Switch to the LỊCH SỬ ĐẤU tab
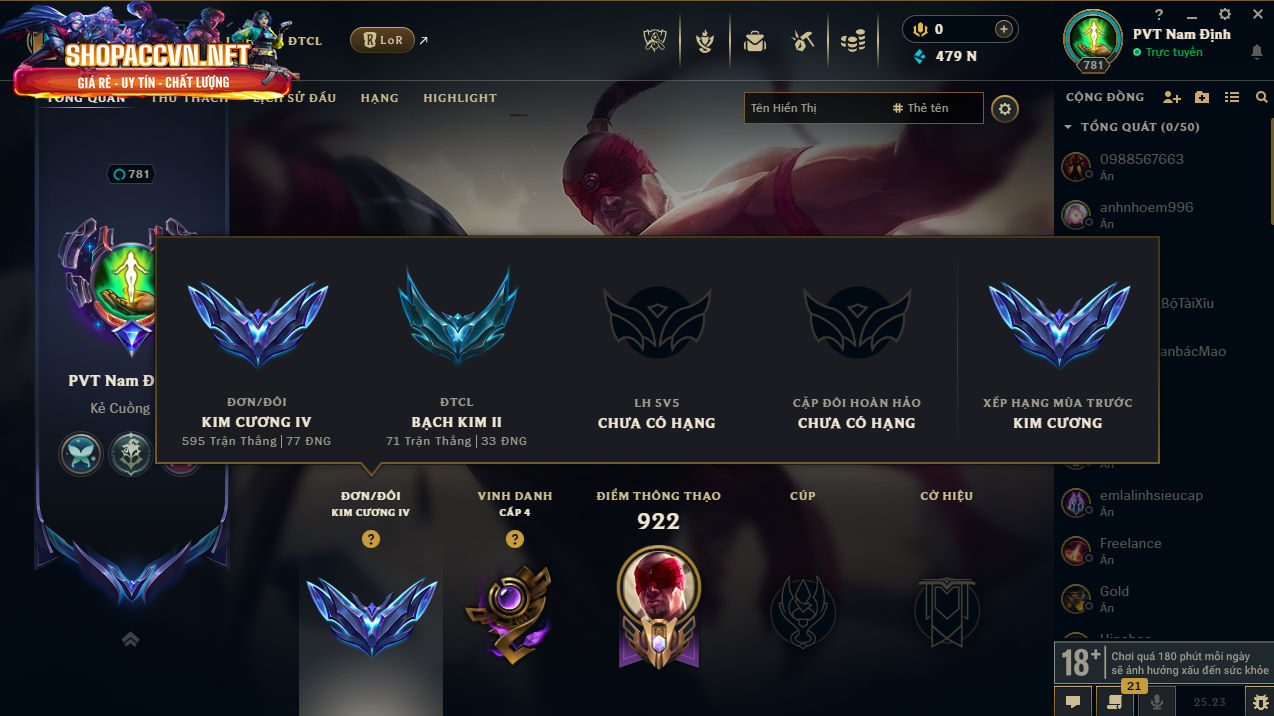This screenshot has height=716, width=1274. pyautogui.click(x=294, y=98)
